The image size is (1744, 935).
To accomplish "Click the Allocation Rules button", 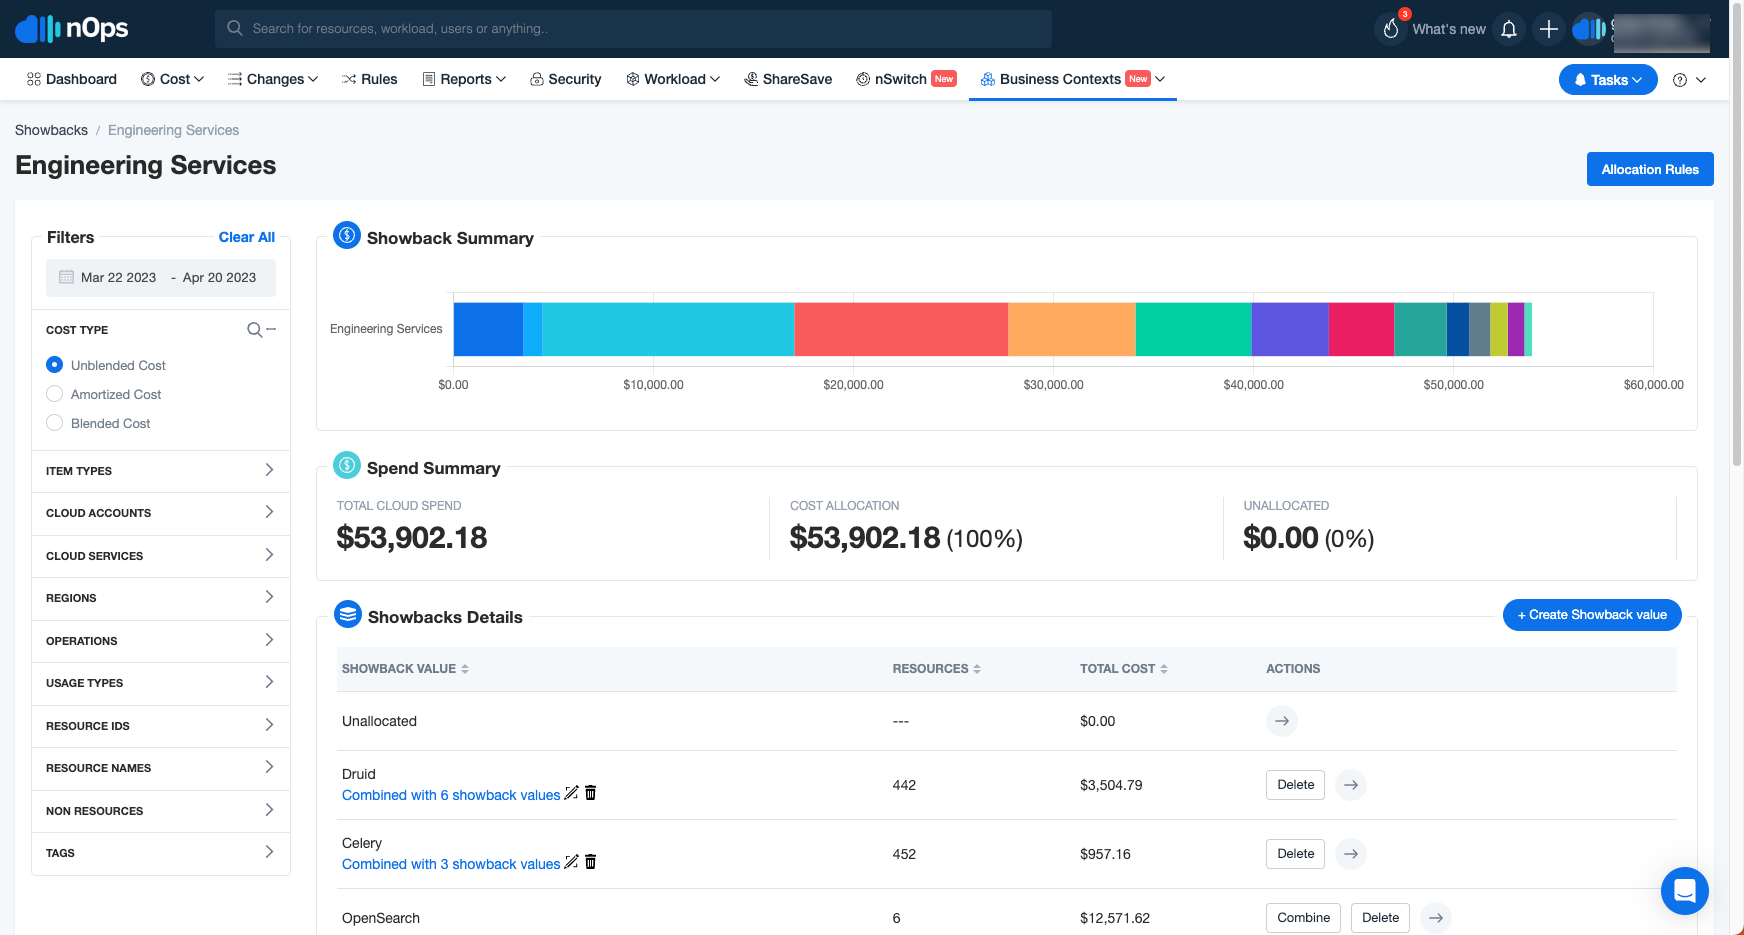I will pos(1650,169).
